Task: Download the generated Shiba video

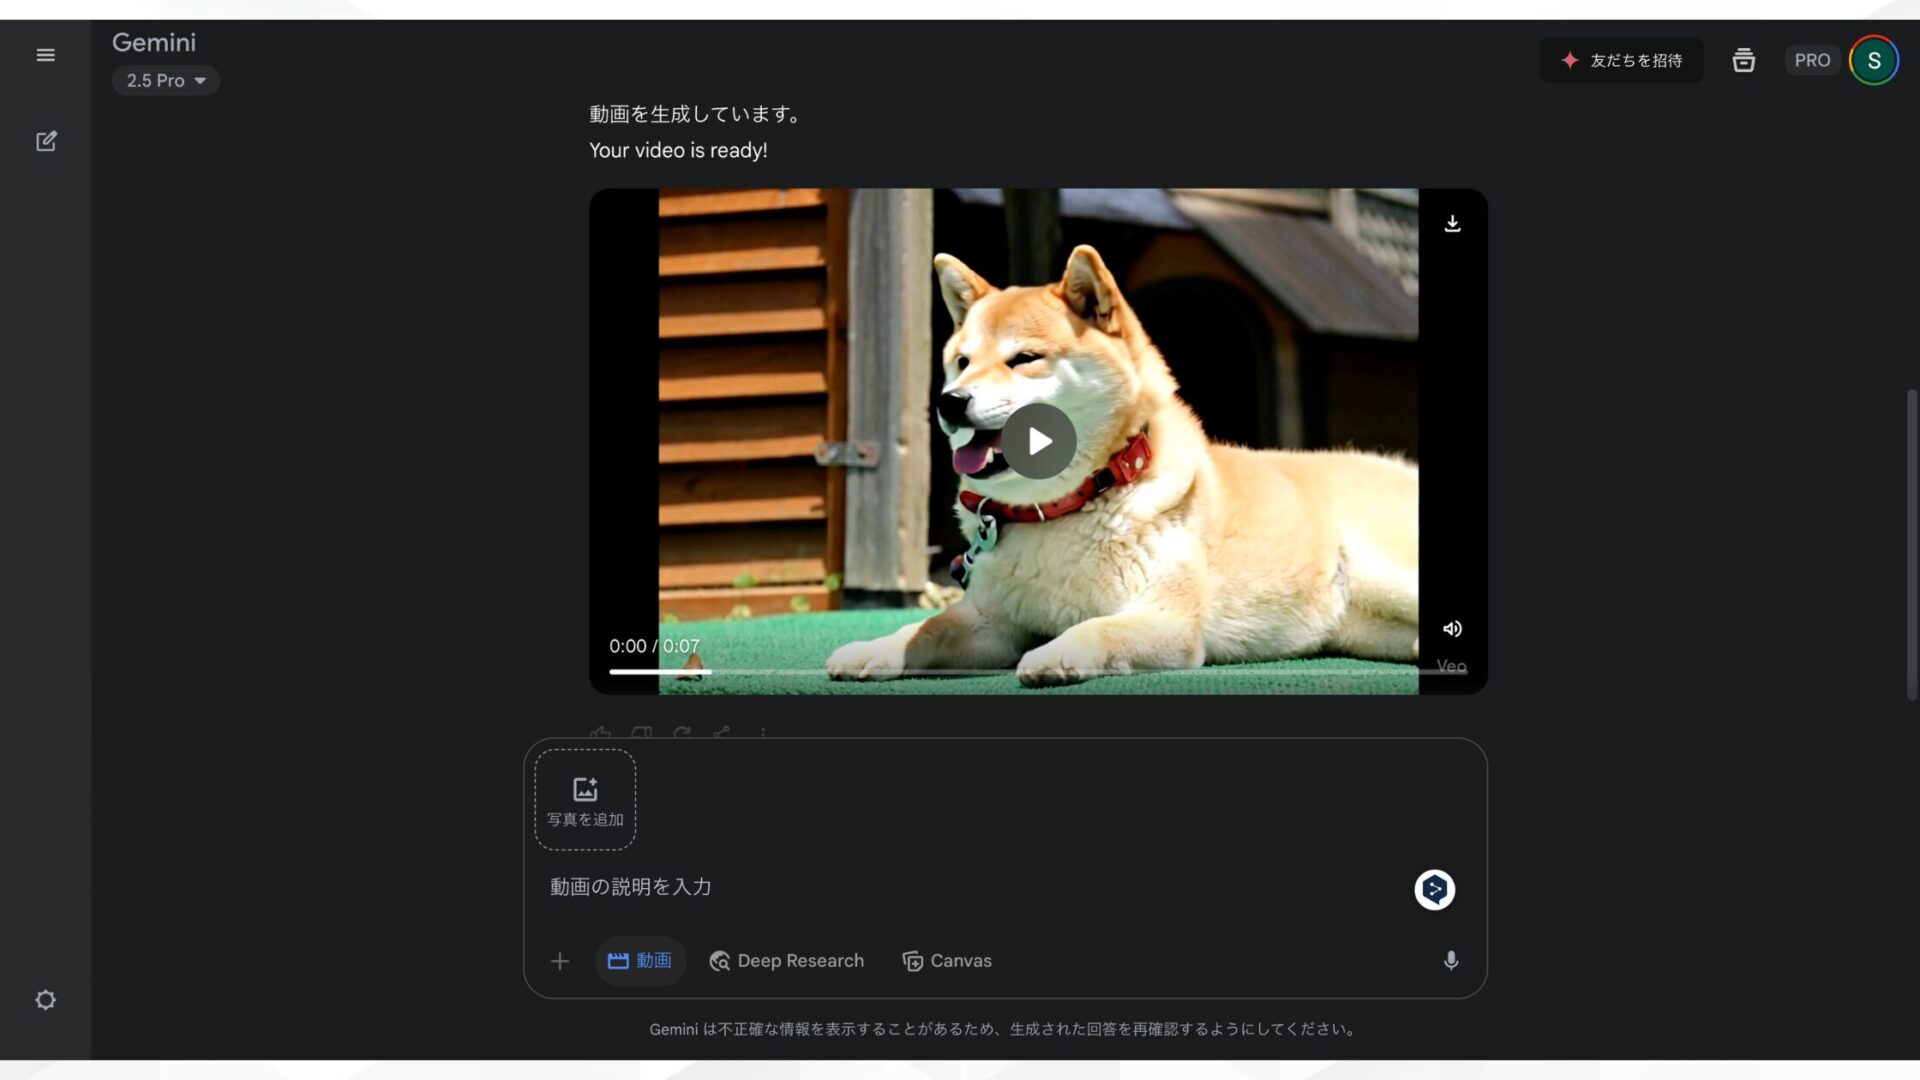Action: (1452, 222)
